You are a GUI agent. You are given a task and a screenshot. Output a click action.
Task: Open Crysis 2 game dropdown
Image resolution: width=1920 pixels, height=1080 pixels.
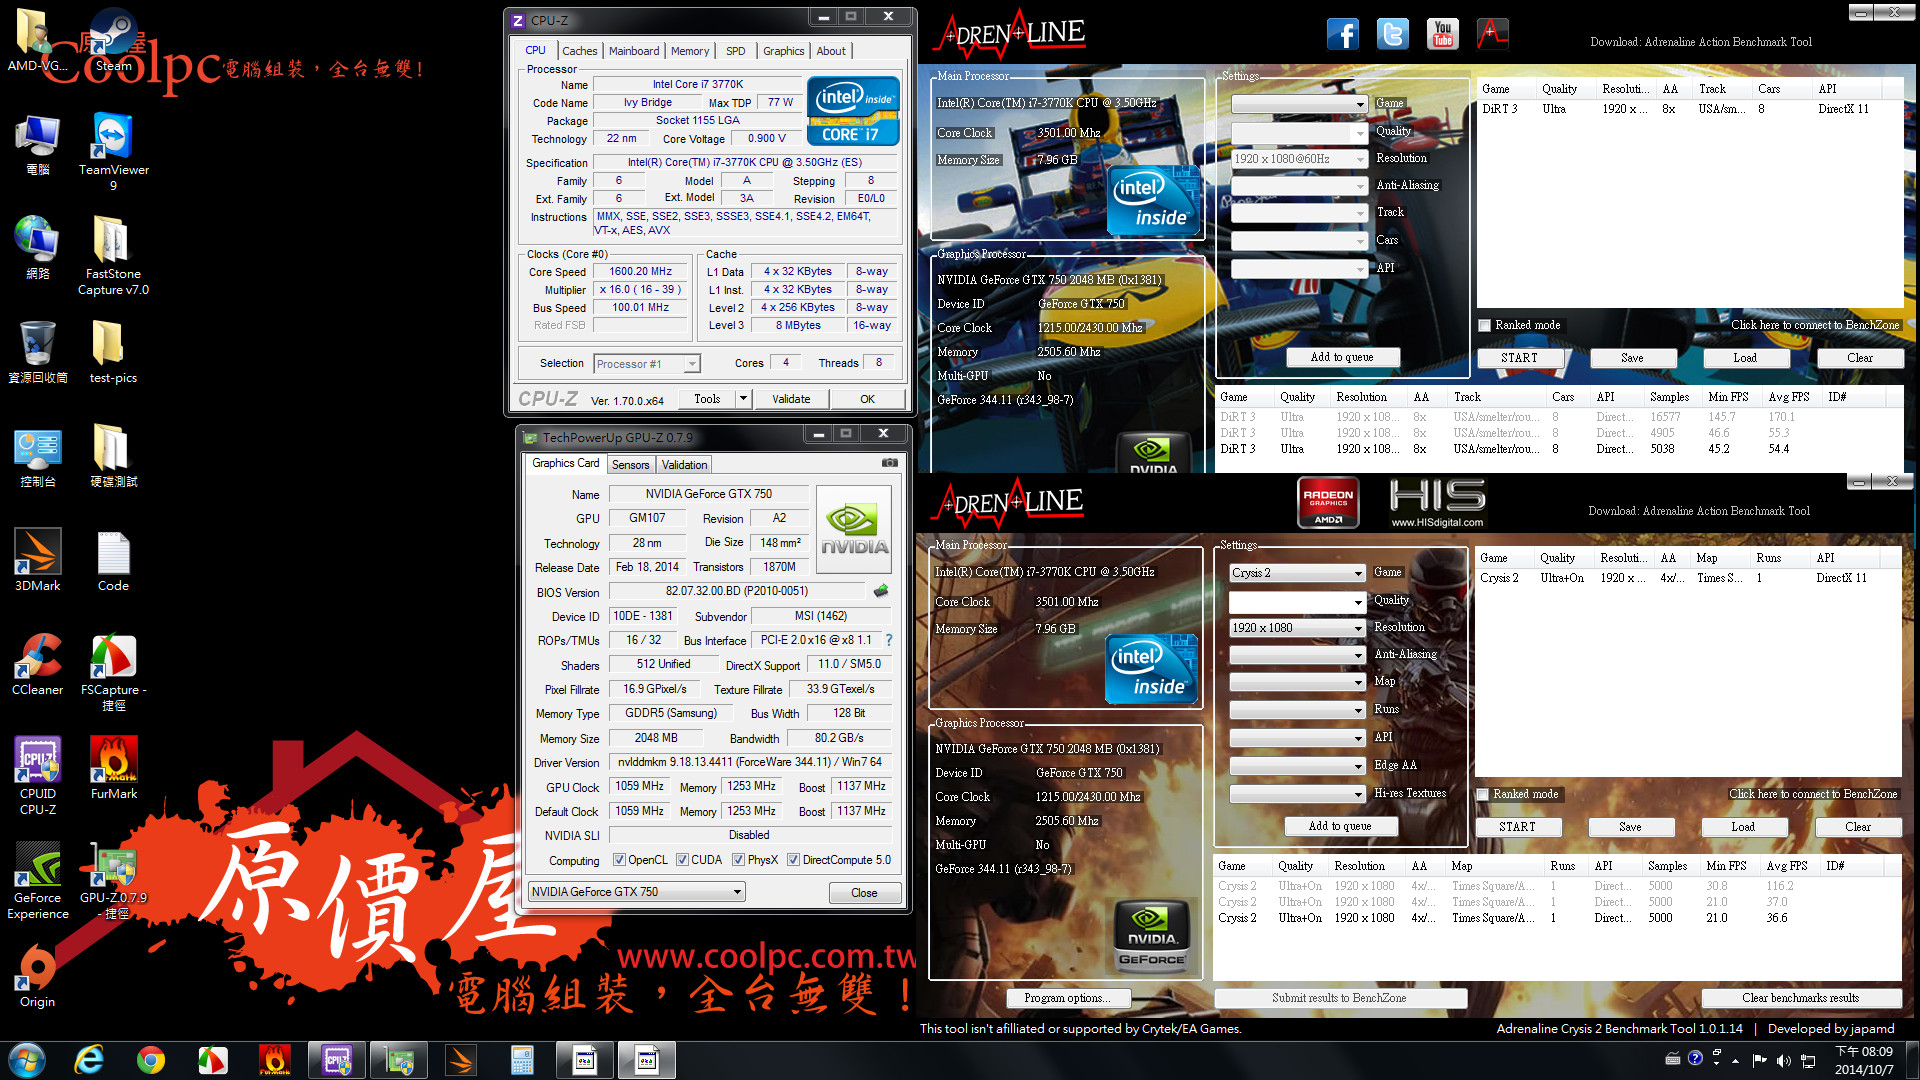pyautogui.click(x=1297, y=573)
